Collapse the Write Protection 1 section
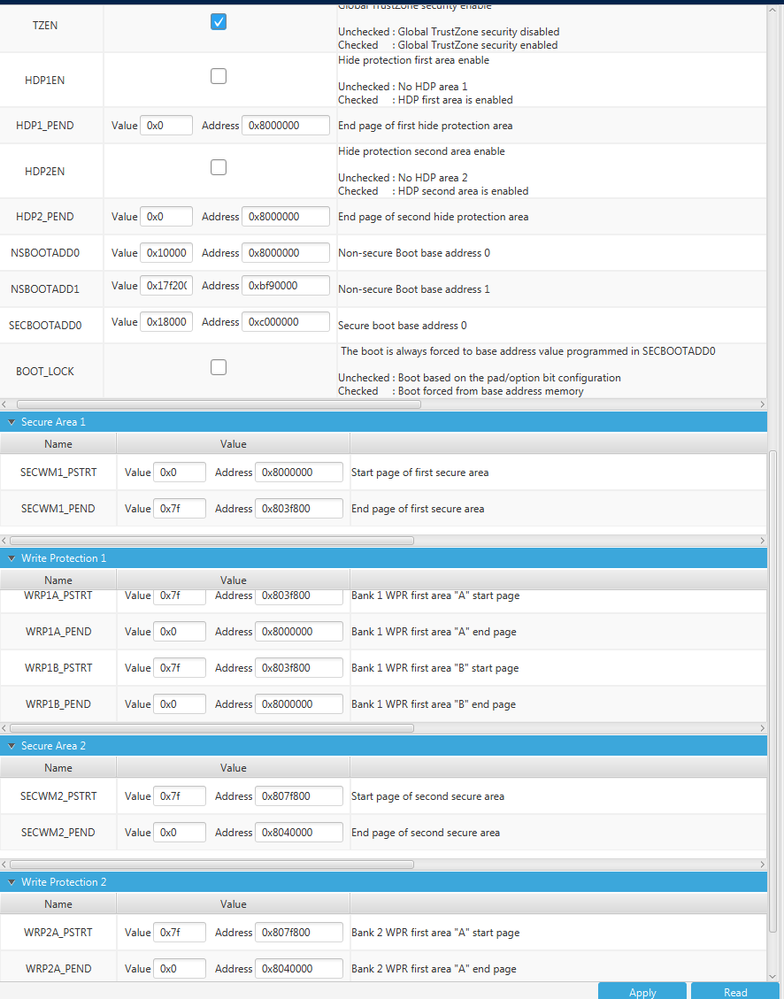The height and width of the screenshot is (999, 784). 11,558
